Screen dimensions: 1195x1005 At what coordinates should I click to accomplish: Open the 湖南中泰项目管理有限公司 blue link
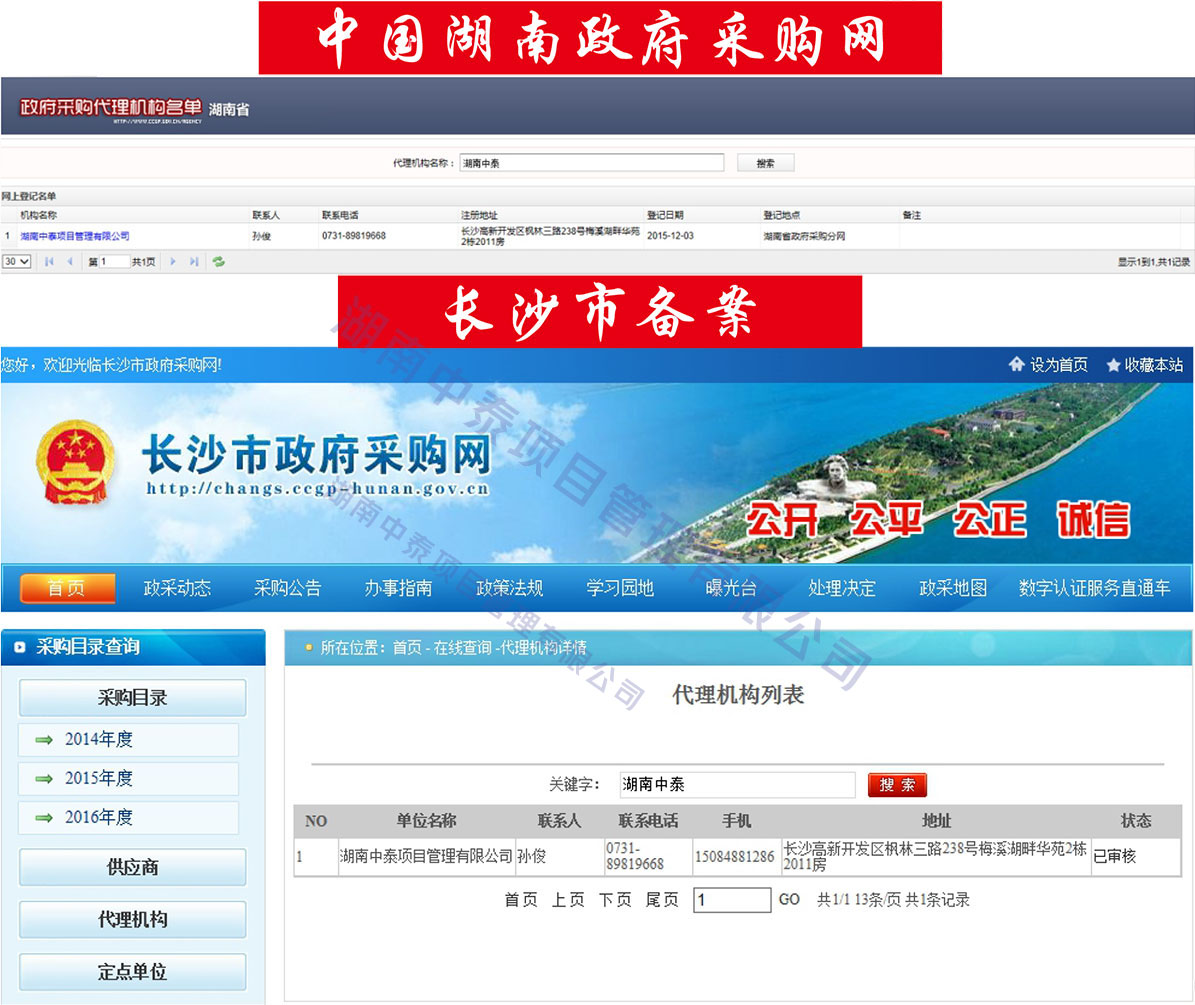tap(75, 236)
